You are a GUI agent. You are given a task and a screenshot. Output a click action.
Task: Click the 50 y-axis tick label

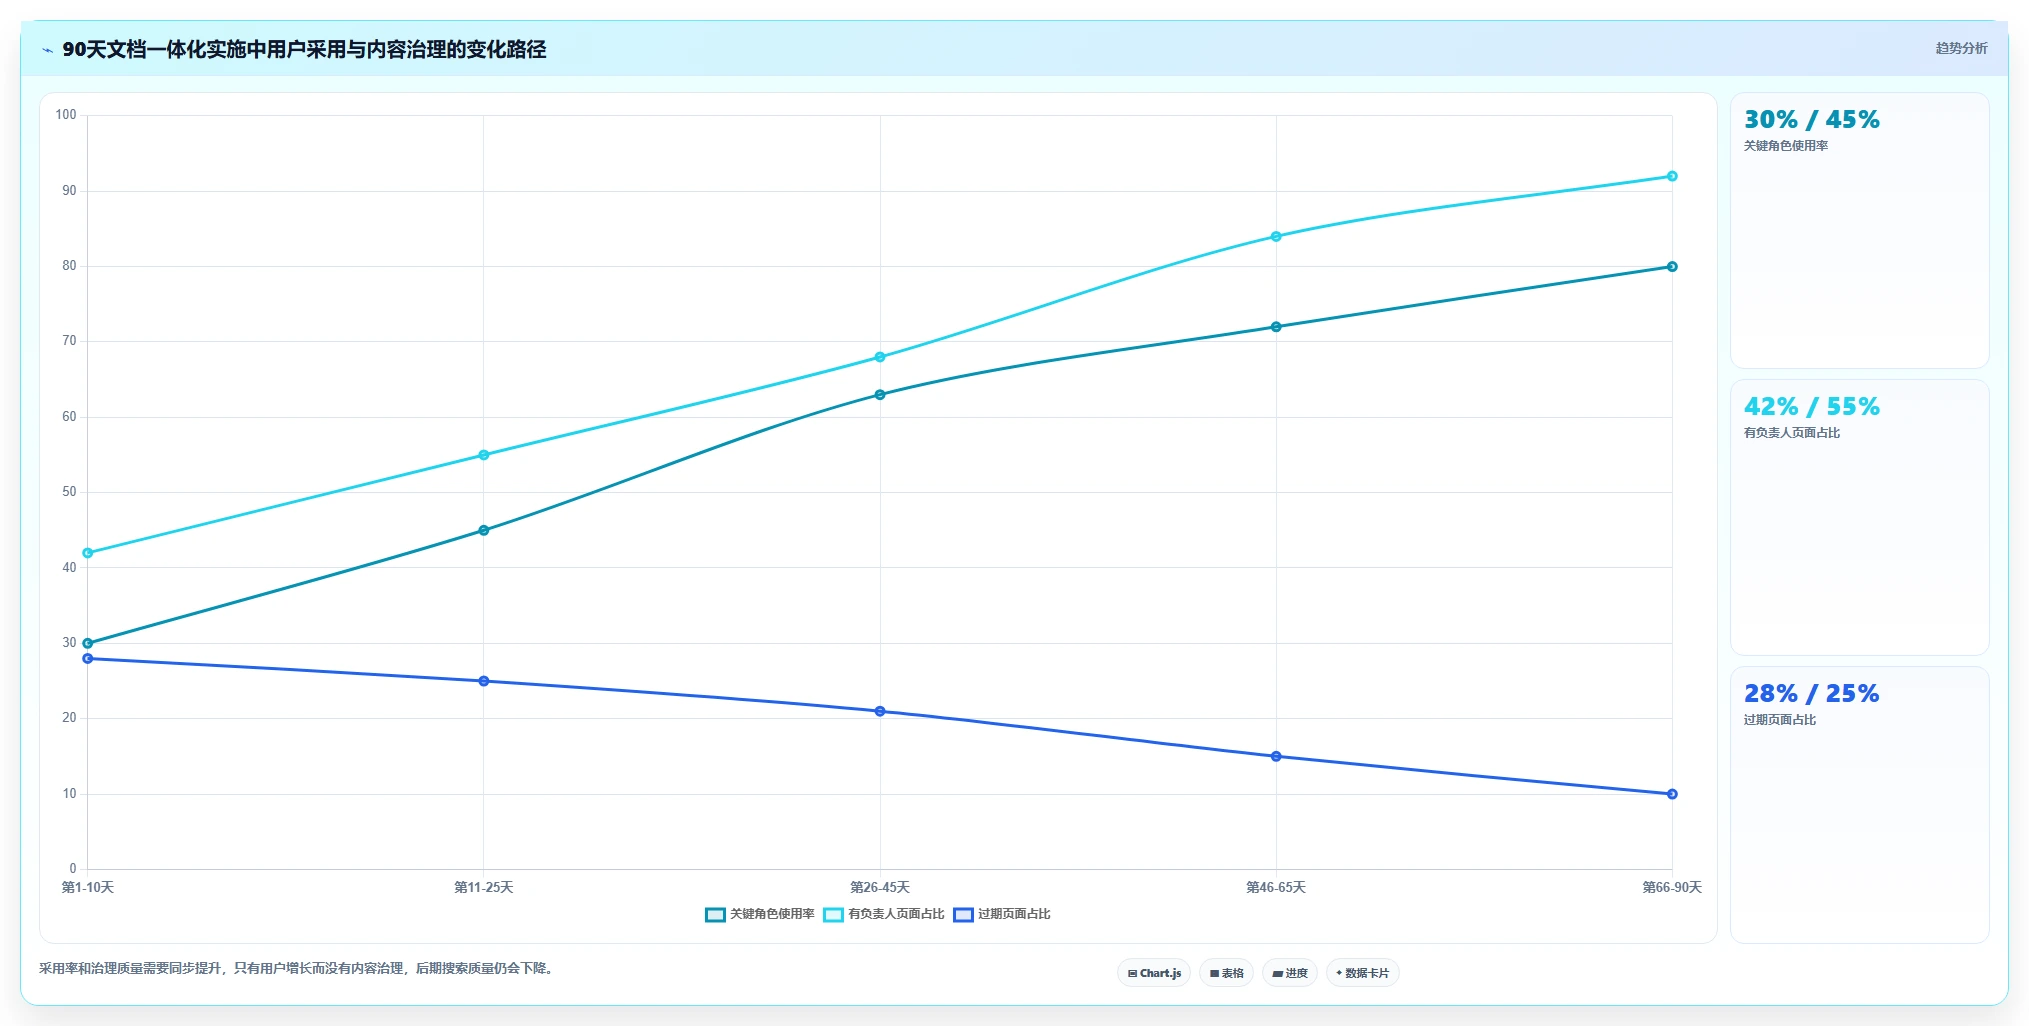[69, 492]
